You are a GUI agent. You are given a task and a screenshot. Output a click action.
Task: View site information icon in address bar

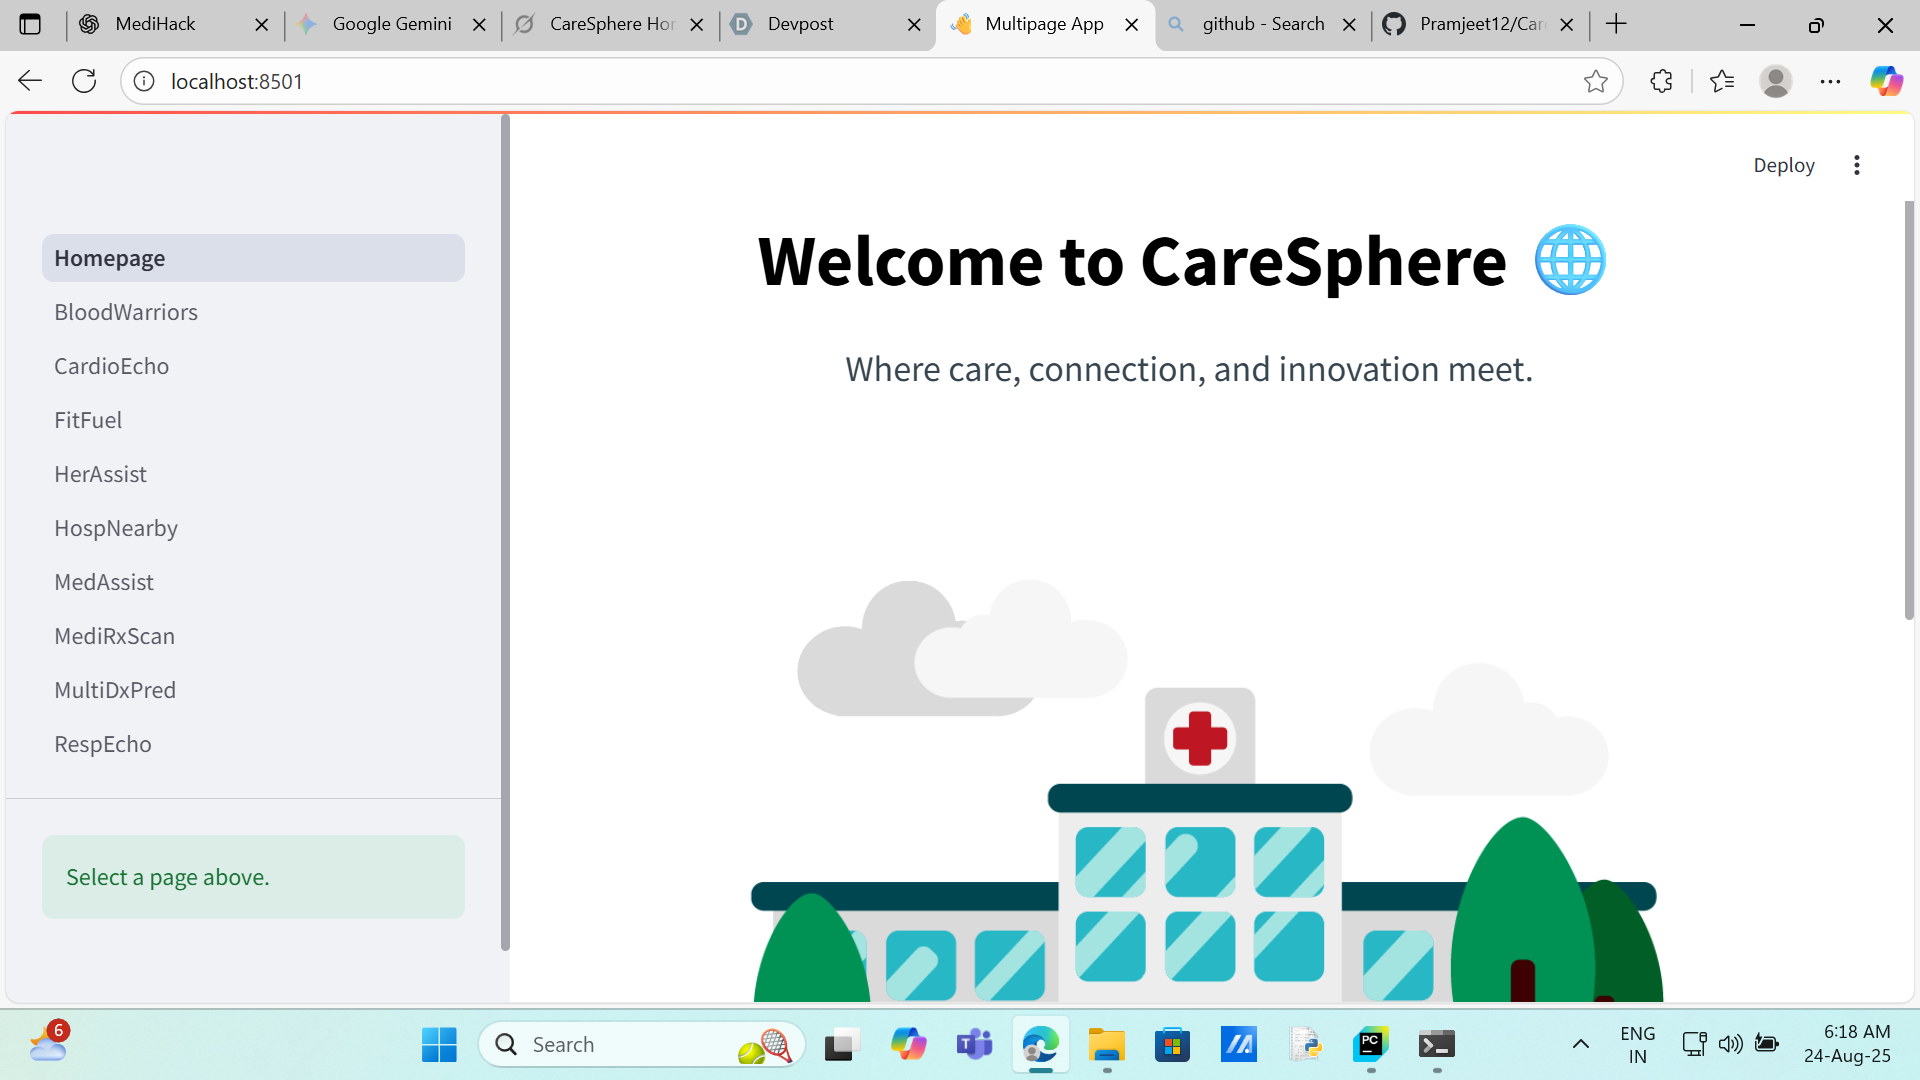click(144, 81)
